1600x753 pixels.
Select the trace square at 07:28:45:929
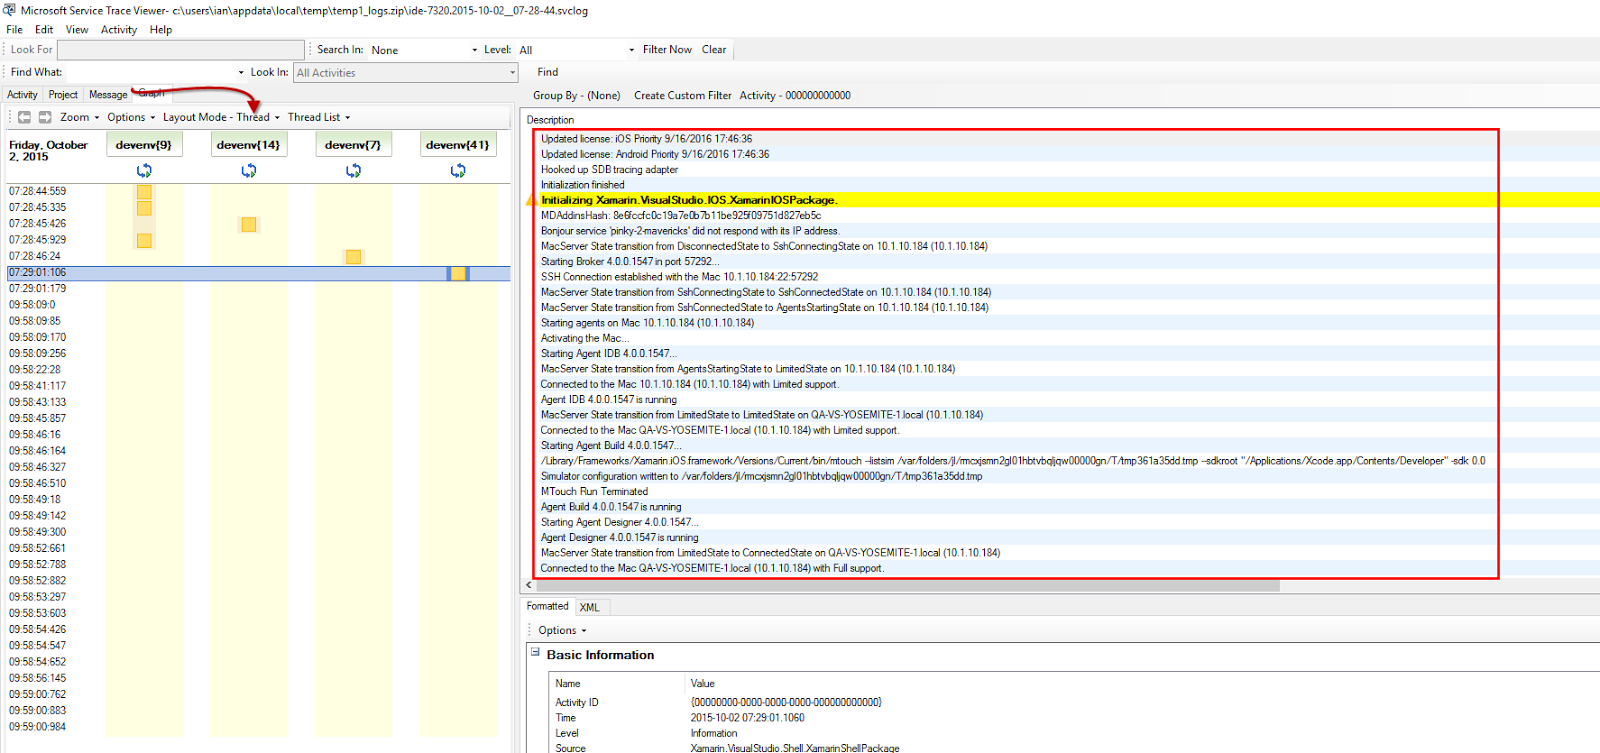tap(144, 240)
